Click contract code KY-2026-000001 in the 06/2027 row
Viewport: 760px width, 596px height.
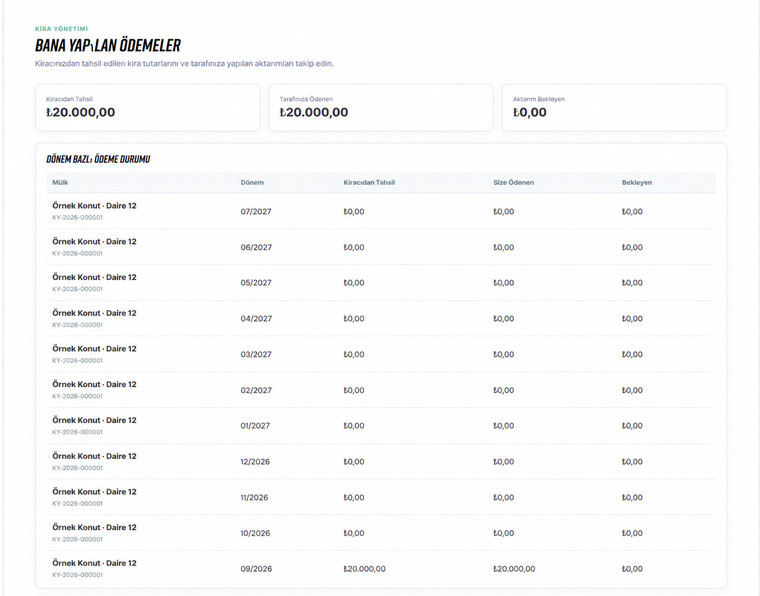[x=78, y=253]
